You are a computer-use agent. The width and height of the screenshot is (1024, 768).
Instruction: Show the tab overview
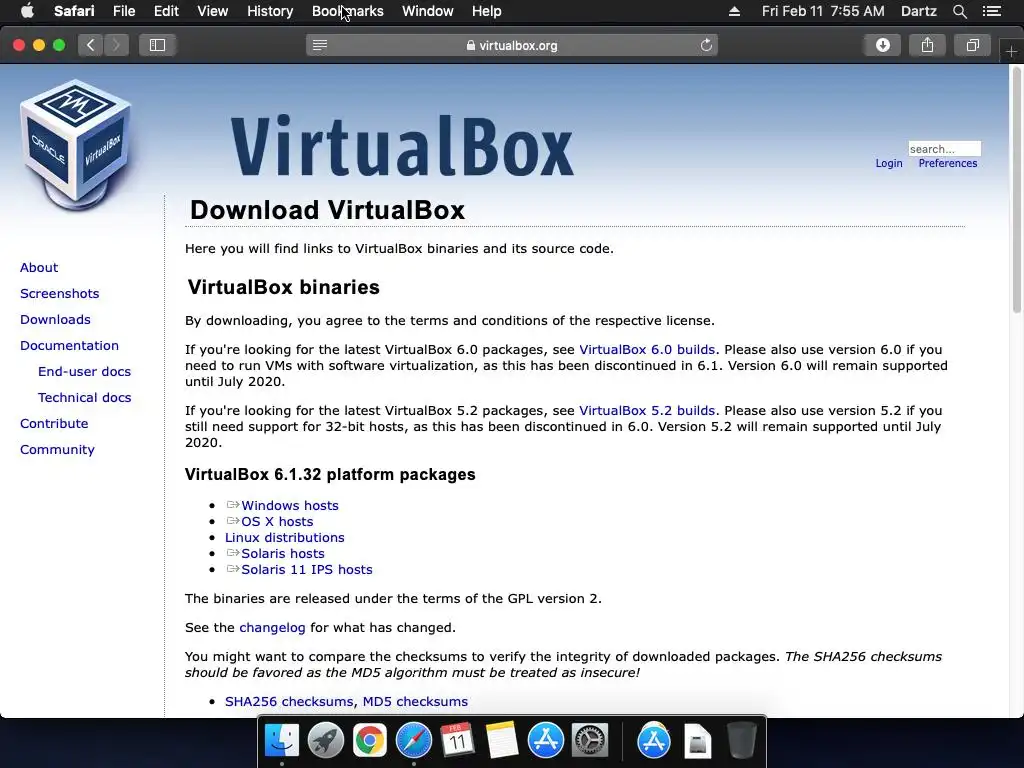point(972,45)
